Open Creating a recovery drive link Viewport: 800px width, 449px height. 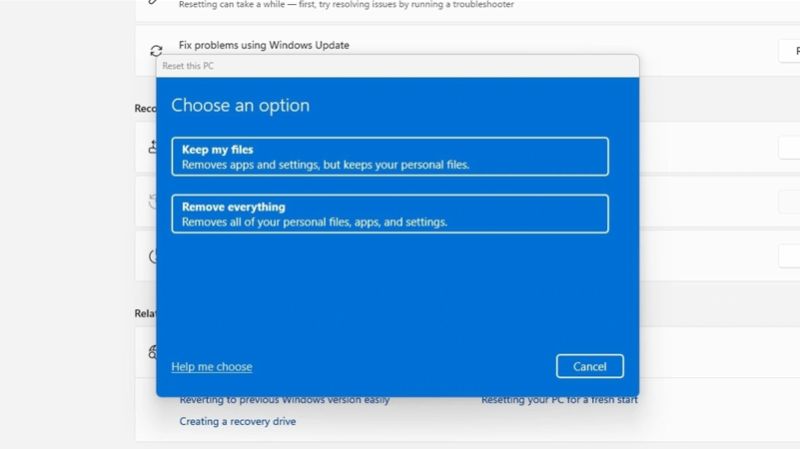238,421
